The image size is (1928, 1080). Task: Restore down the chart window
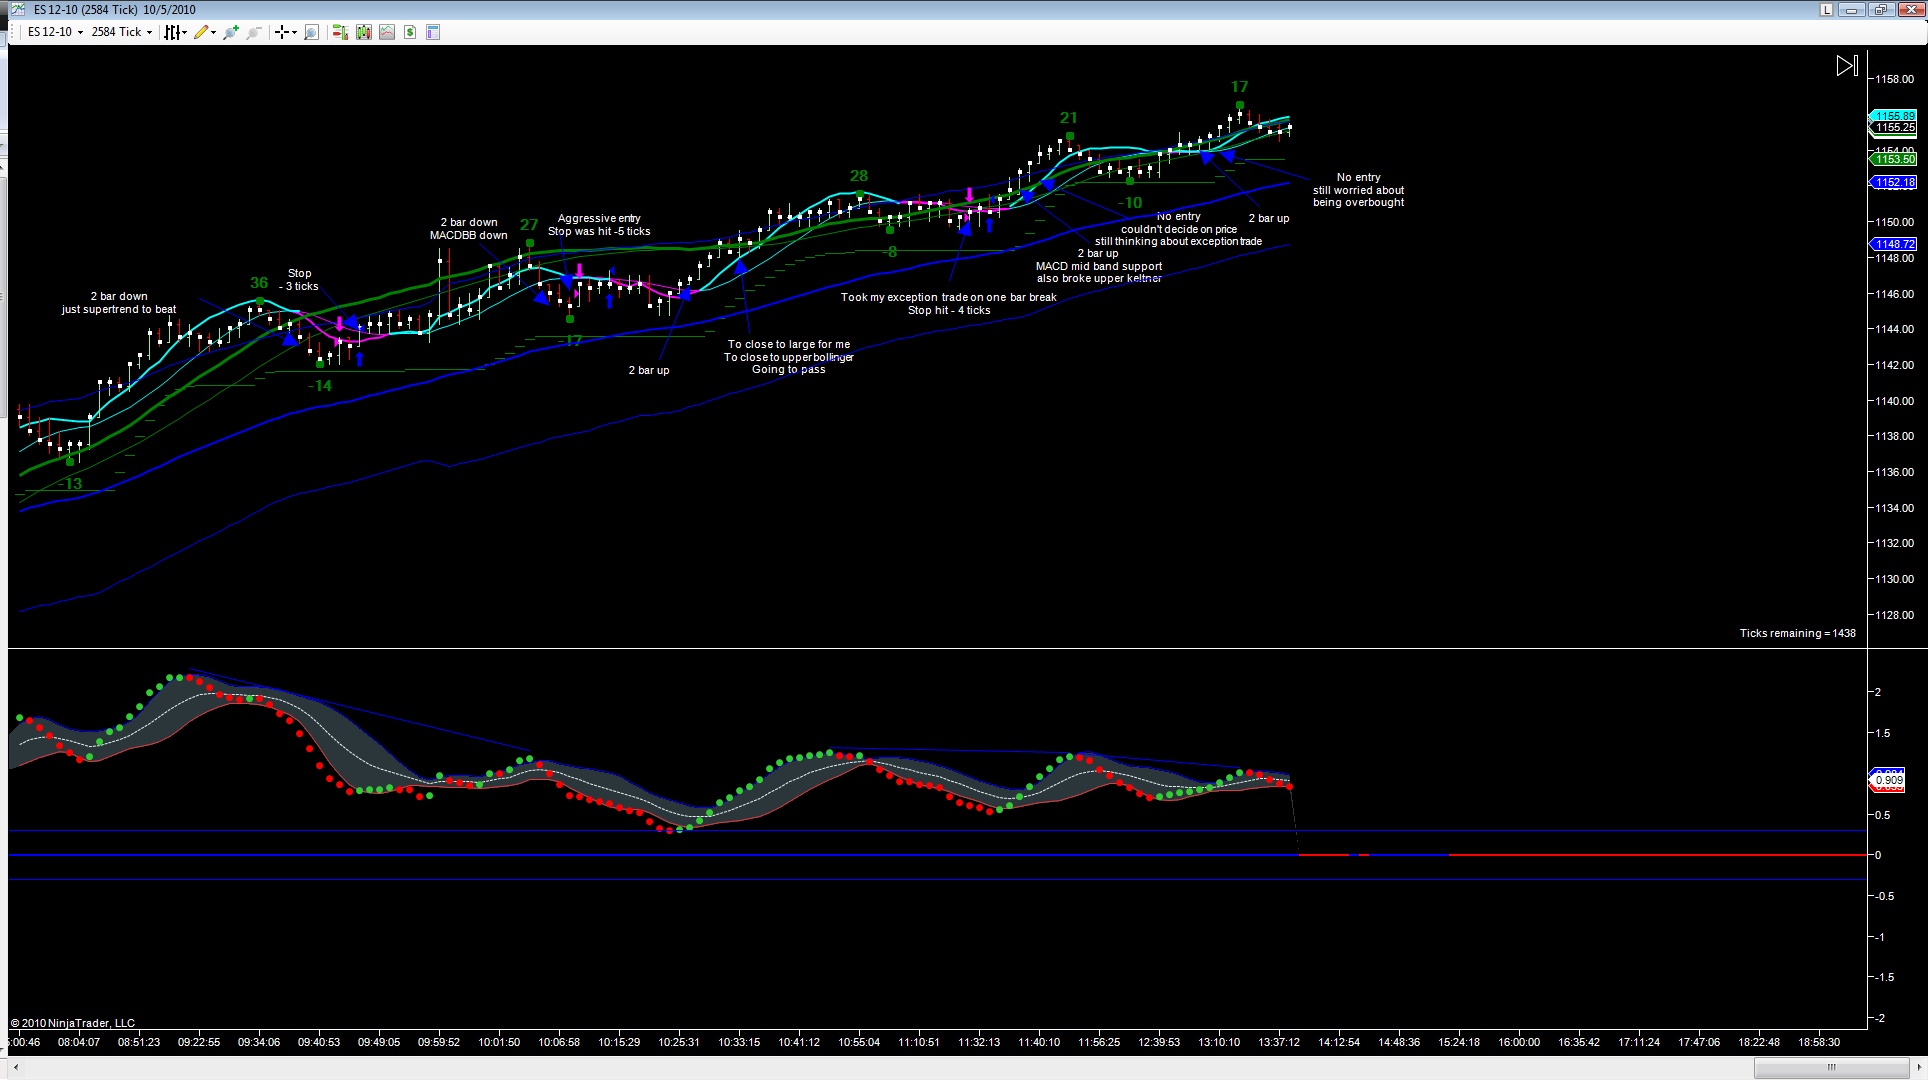(1880, 10)
